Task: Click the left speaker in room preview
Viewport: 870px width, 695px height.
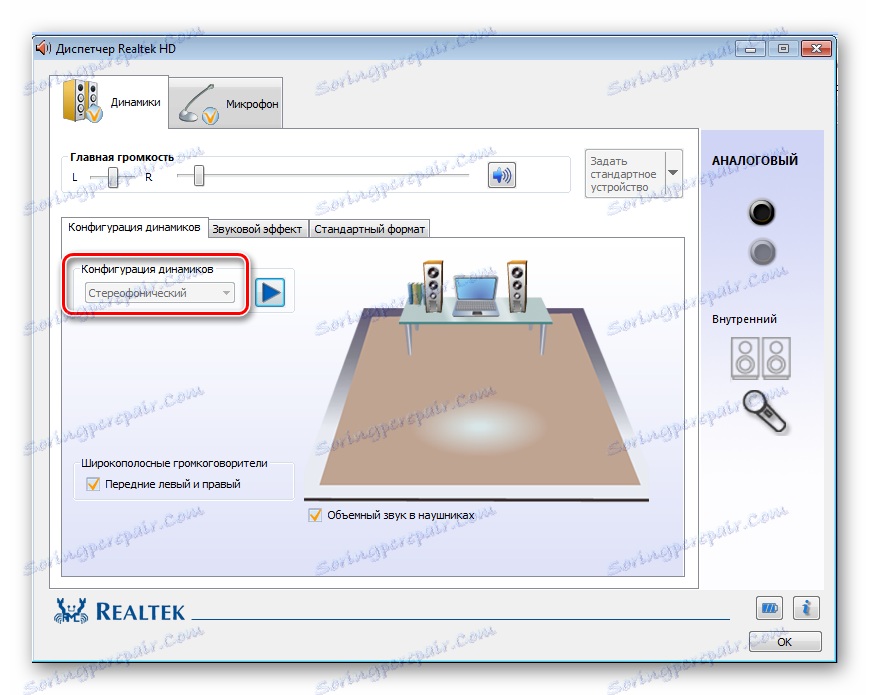Action: (433, 286)
